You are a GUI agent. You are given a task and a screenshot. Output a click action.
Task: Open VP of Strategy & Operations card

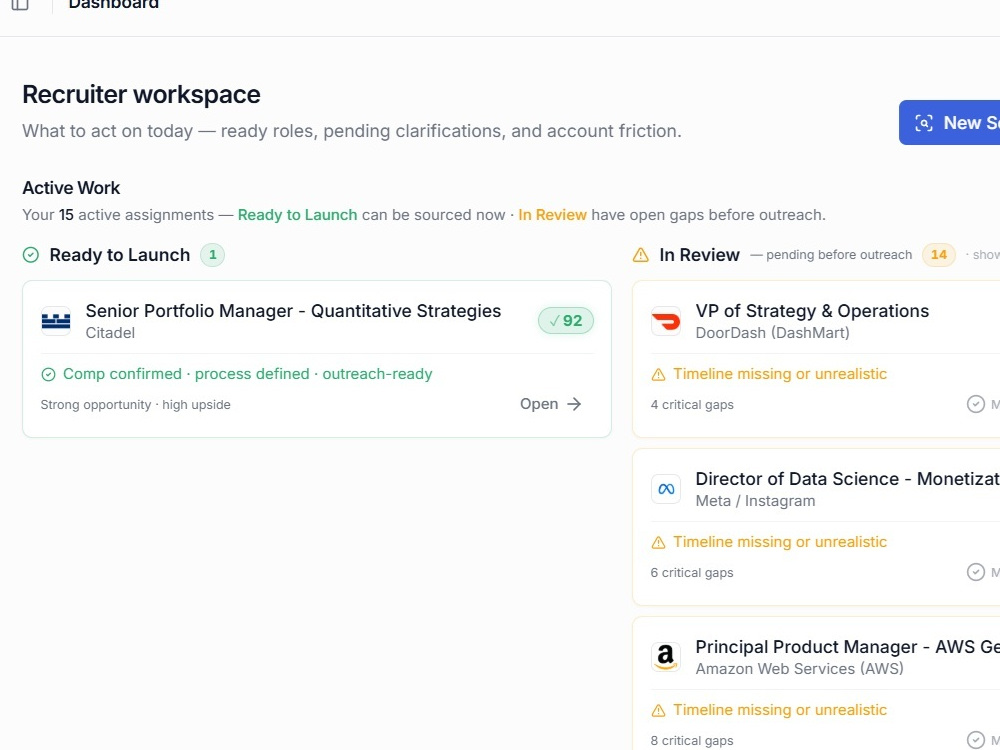click(x=812, y=311)
